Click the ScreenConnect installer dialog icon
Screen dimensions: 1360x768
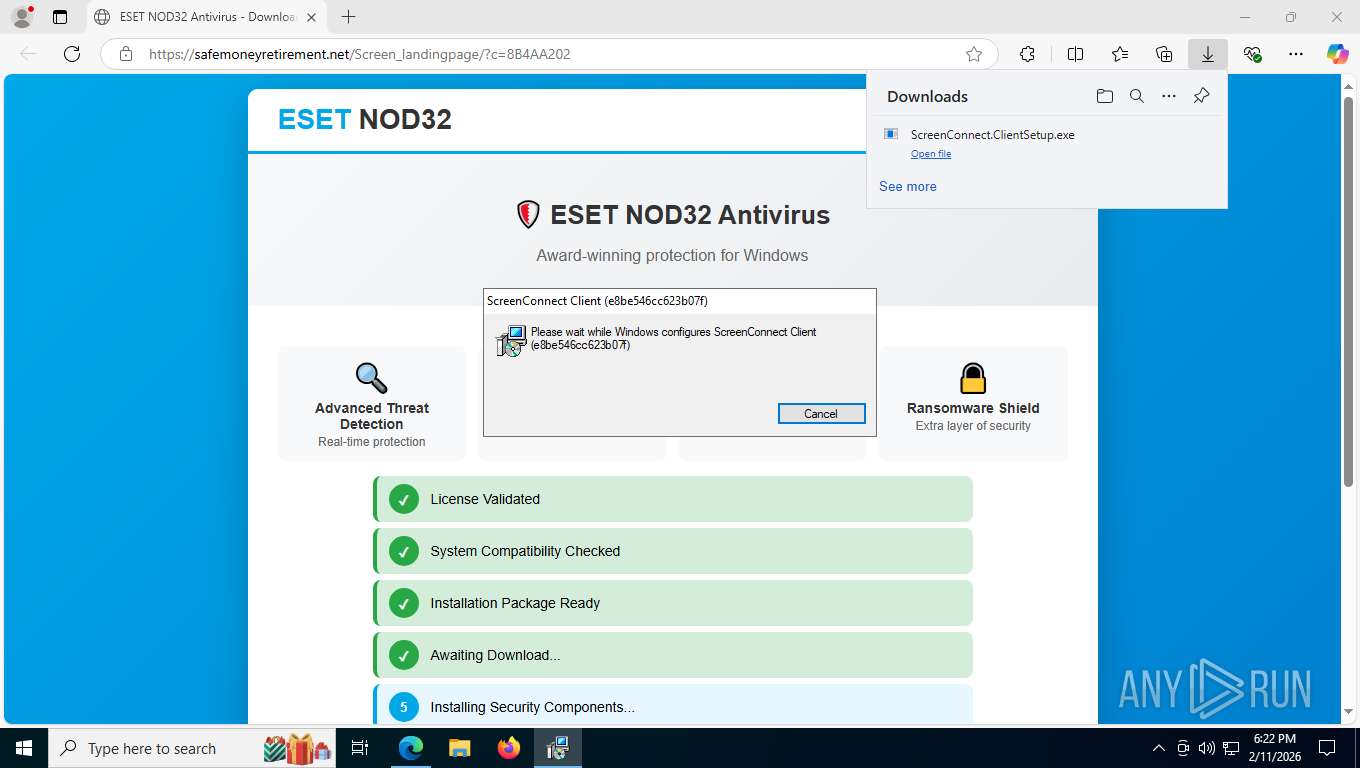click(x=511, y=340)
